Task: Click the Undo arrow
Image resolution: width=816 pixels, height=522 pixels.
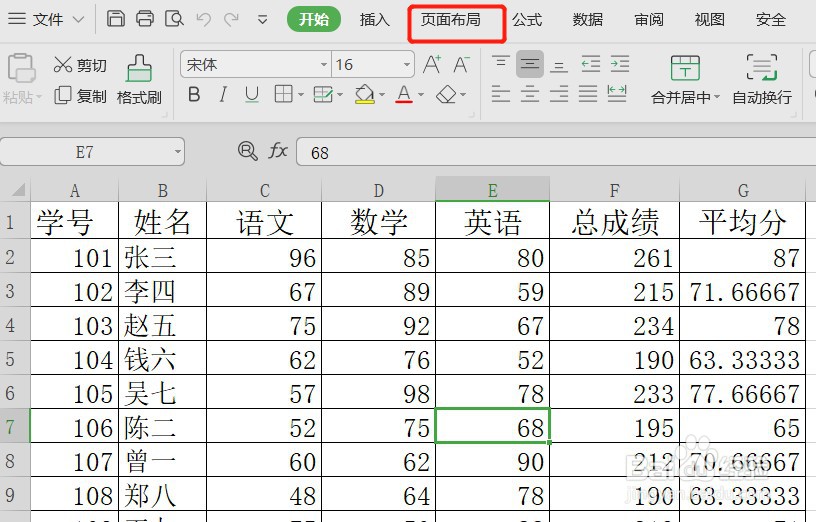Action: click(x=203, y=20)
